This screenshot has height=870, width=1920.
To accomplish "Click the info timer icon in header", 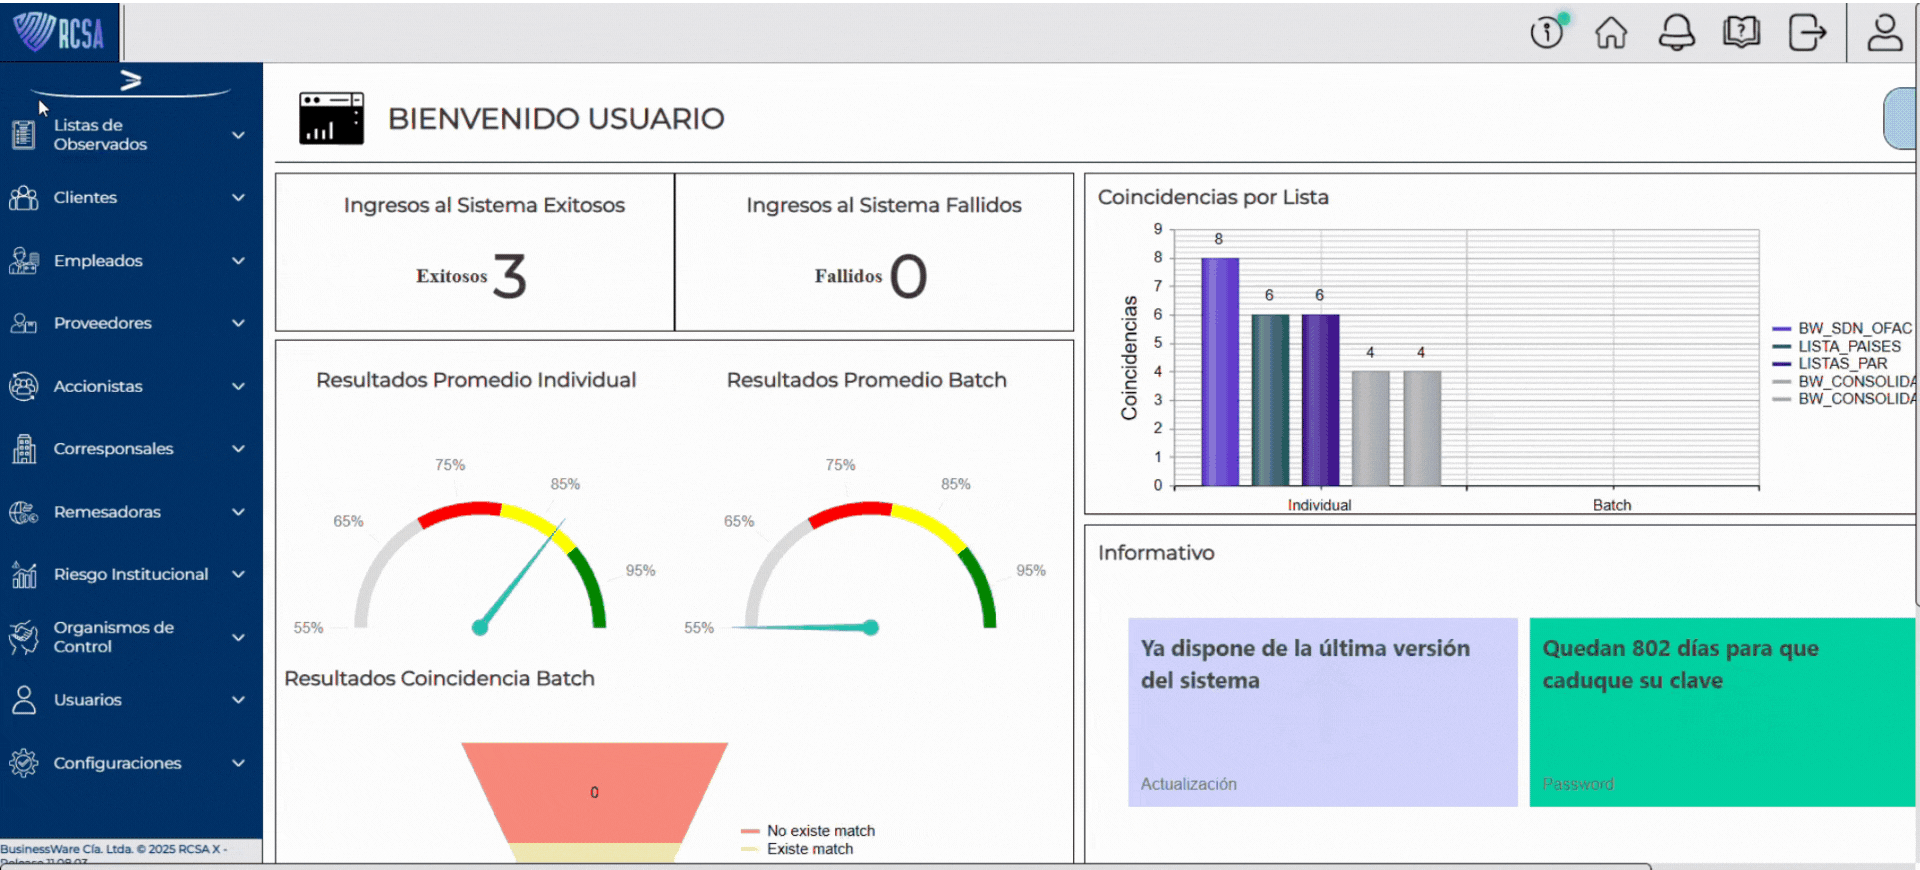I will (x=1547, y=32).
